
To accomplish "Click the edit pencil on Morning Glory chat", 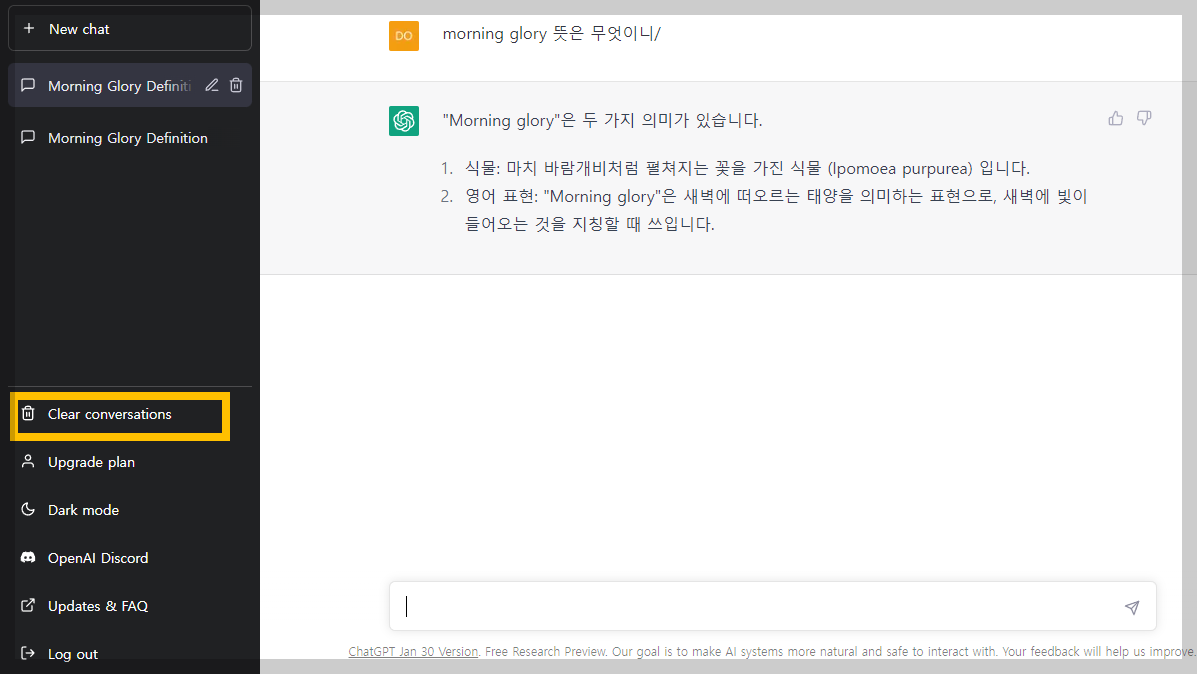I will pyautogui.click(x=211, y=85).
